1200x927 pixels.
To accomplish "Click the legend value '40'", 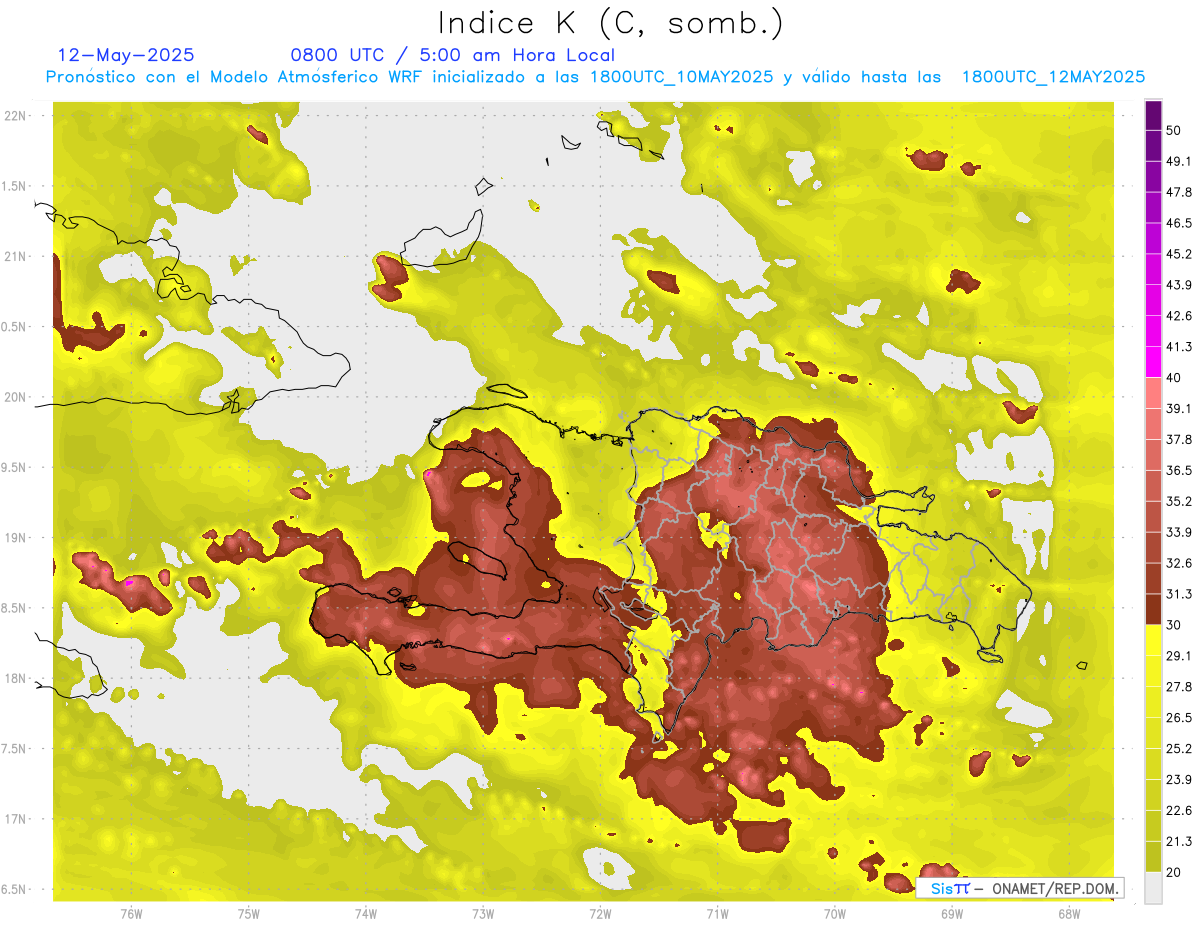I will pos(1174,378).
